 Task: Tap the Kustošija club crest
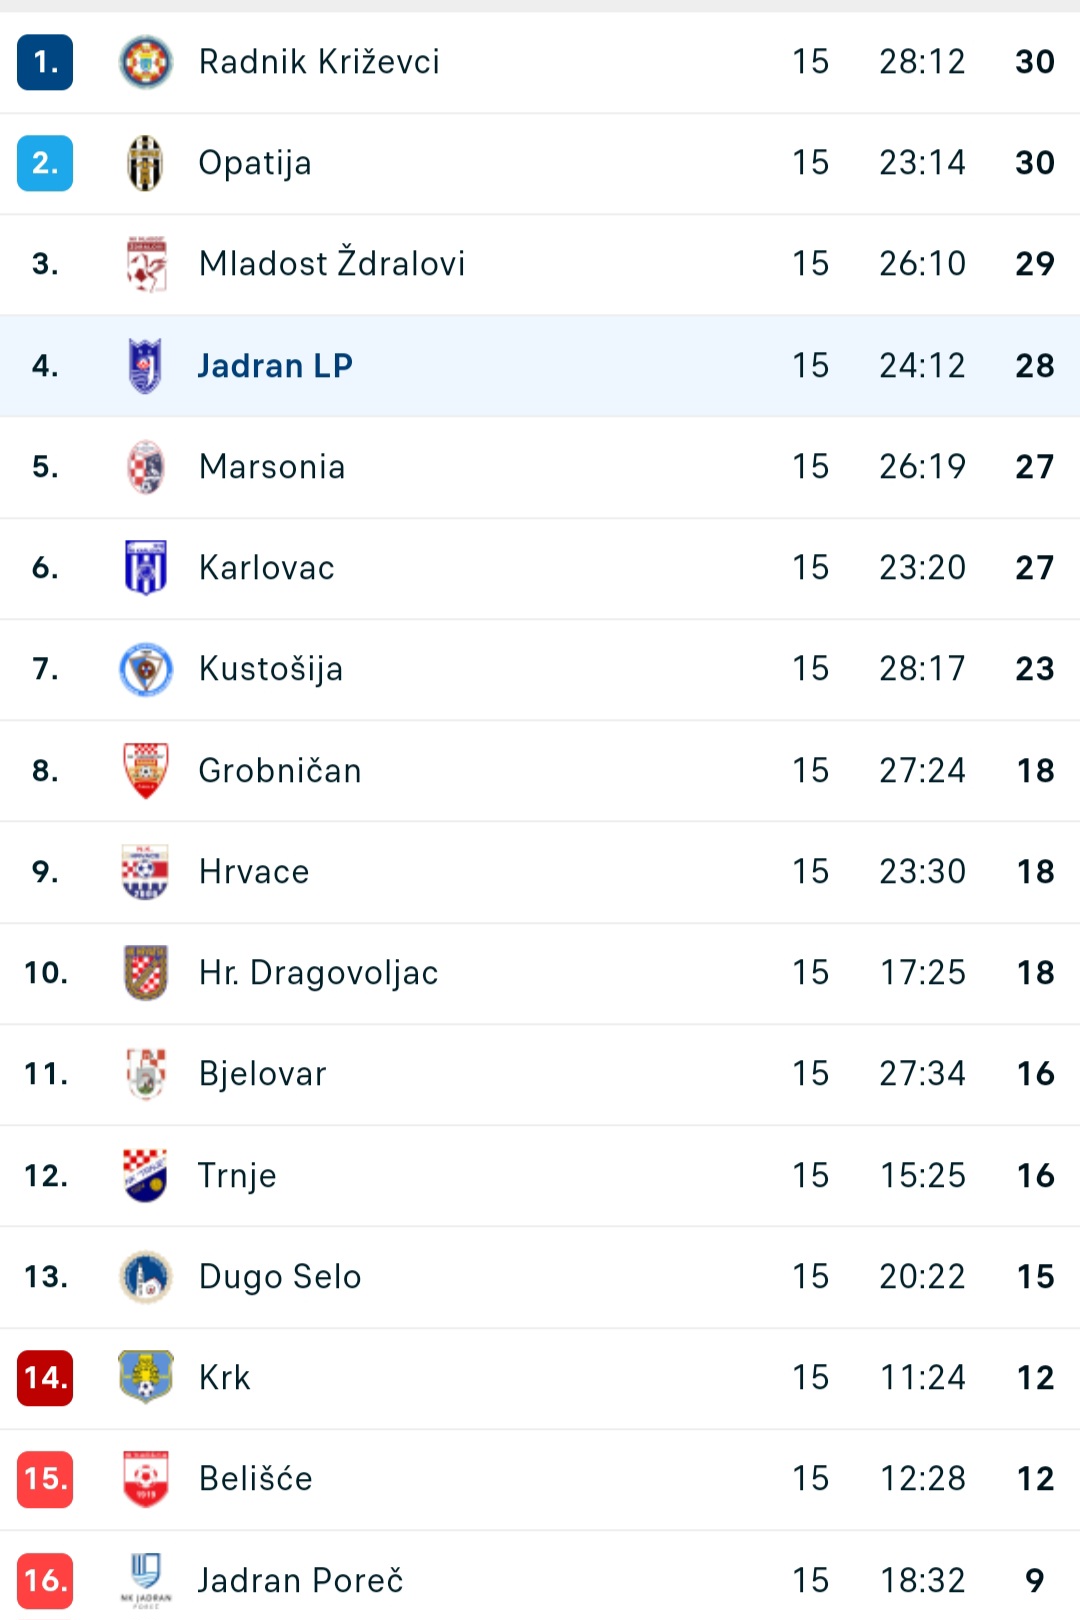[x=146, y=669]
